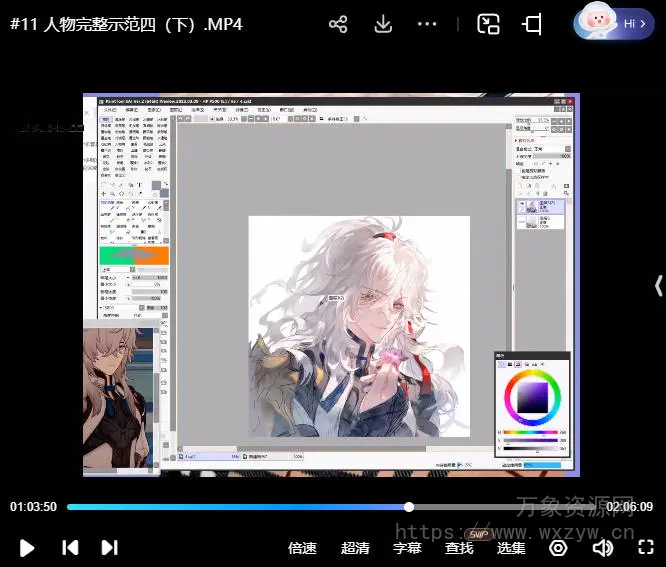Image resolution: width=666 pixels, height=567 pixels.
Task: Expand the side panel with the right-edge chevron
Action: (657, 286)
